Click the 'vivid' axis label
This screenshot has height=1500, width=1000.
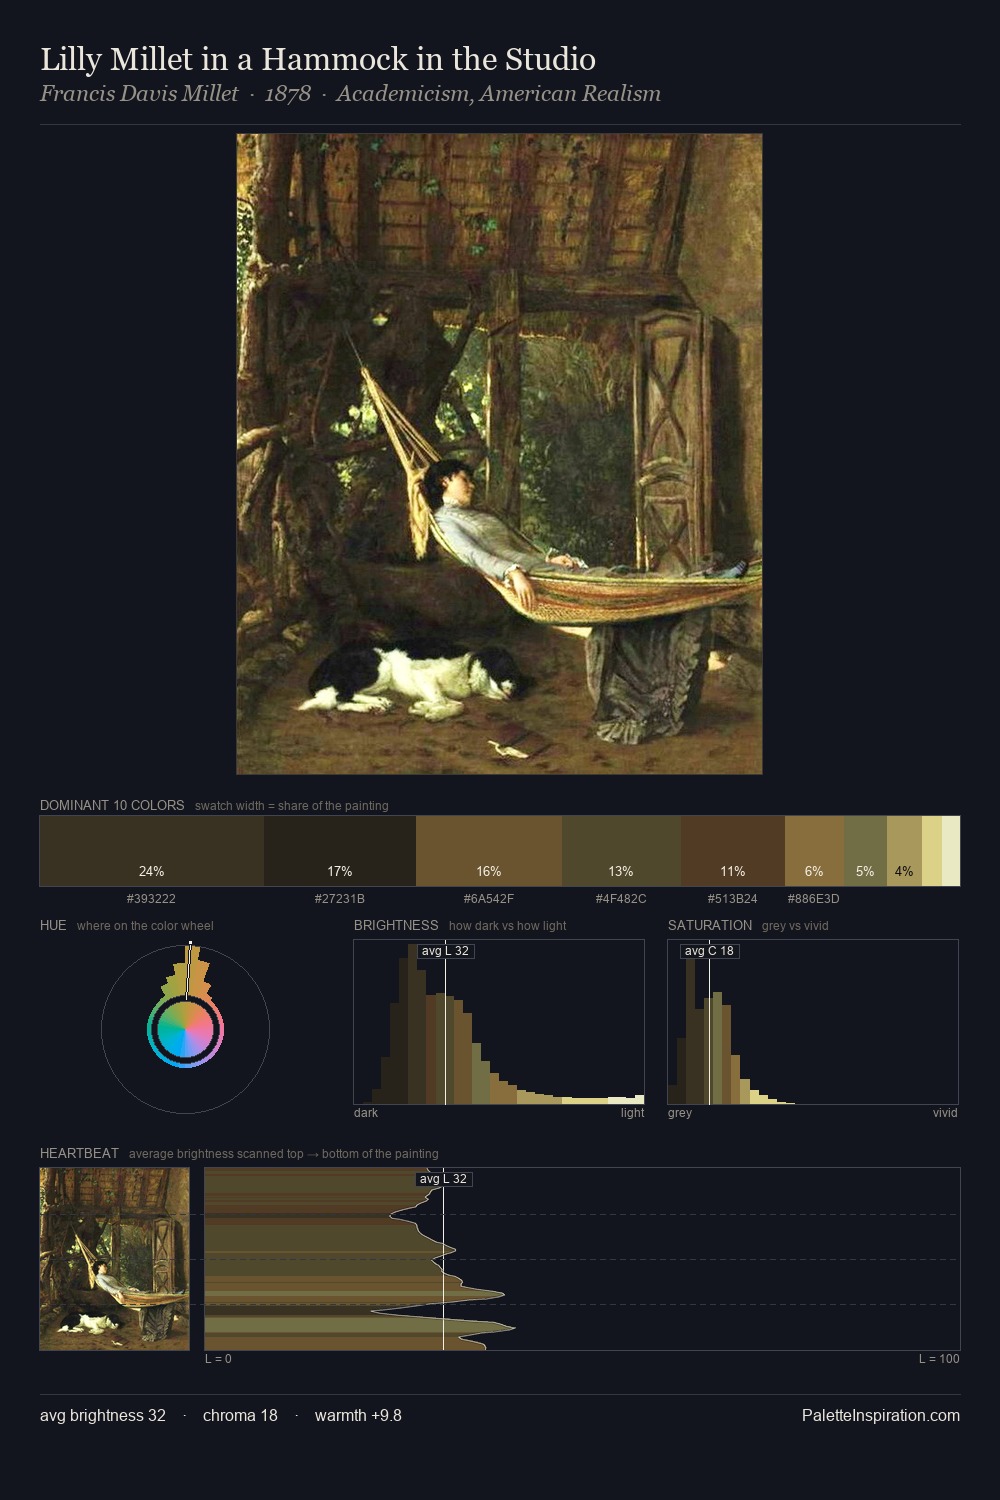coord(945,1113)
